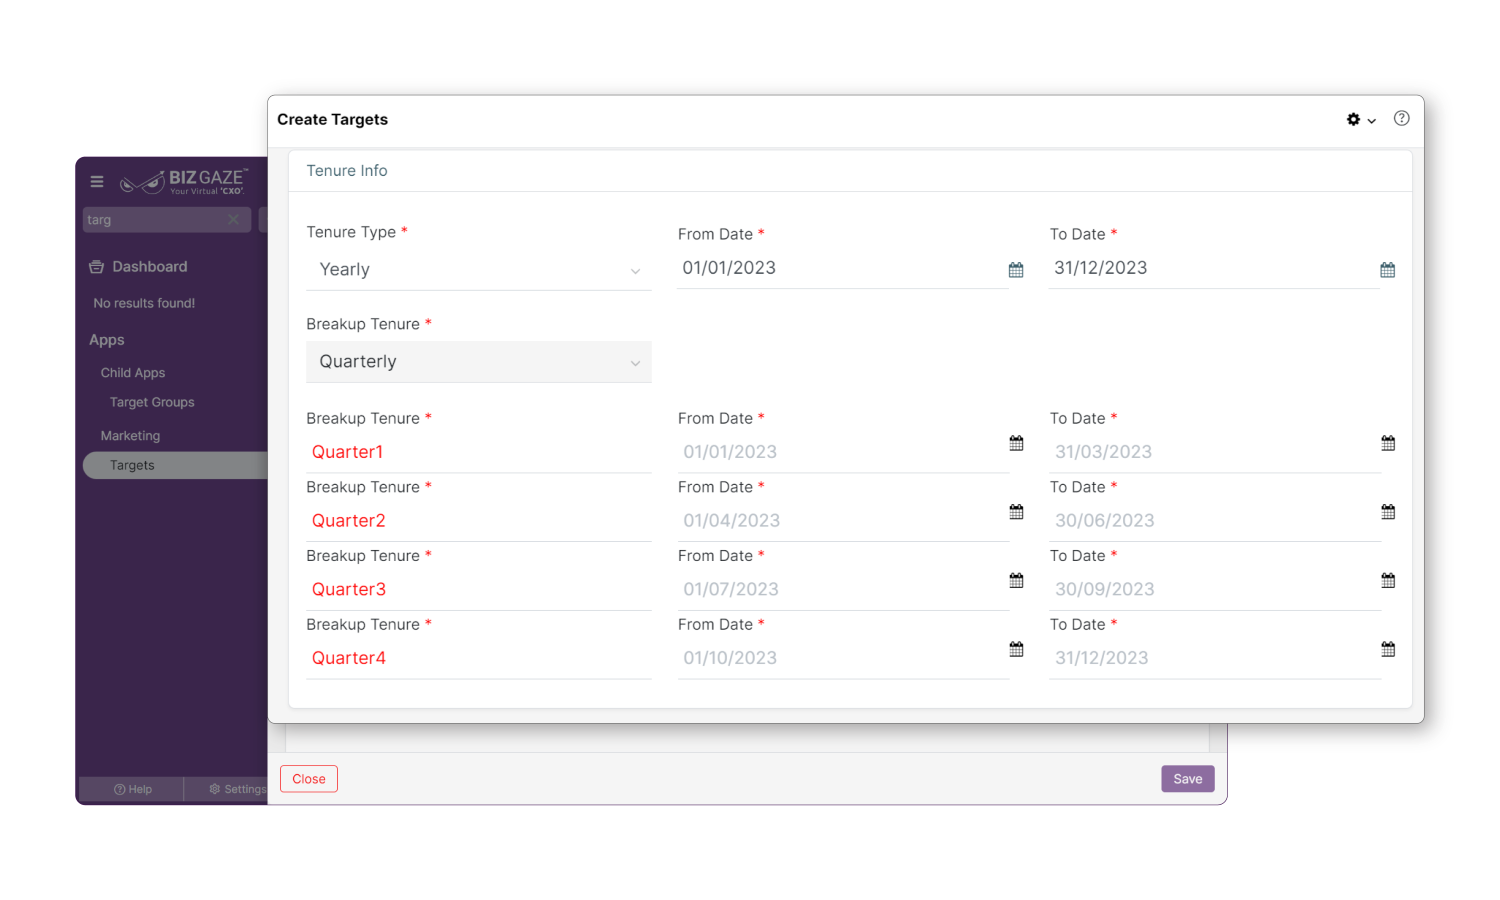1500x900 pixels.
Task: Open the Targets sidebar item
Action: (175, 465)
